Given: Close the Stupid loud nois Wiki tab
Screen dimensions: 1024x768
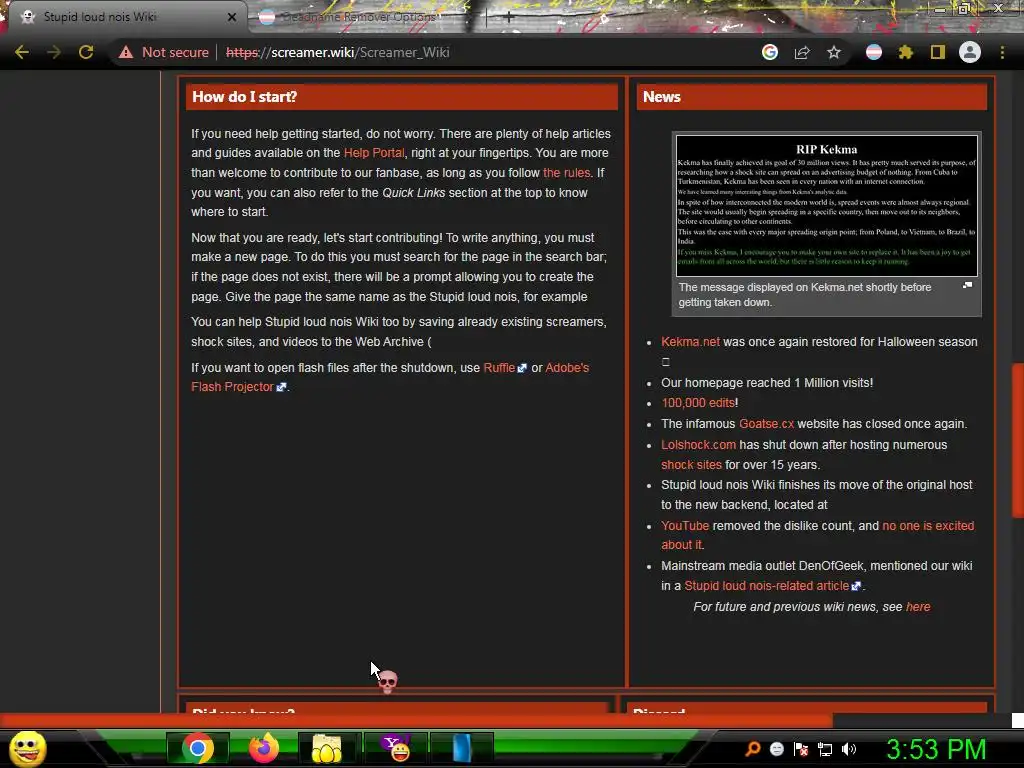Looking at the screenshot, I should (232, 17).
